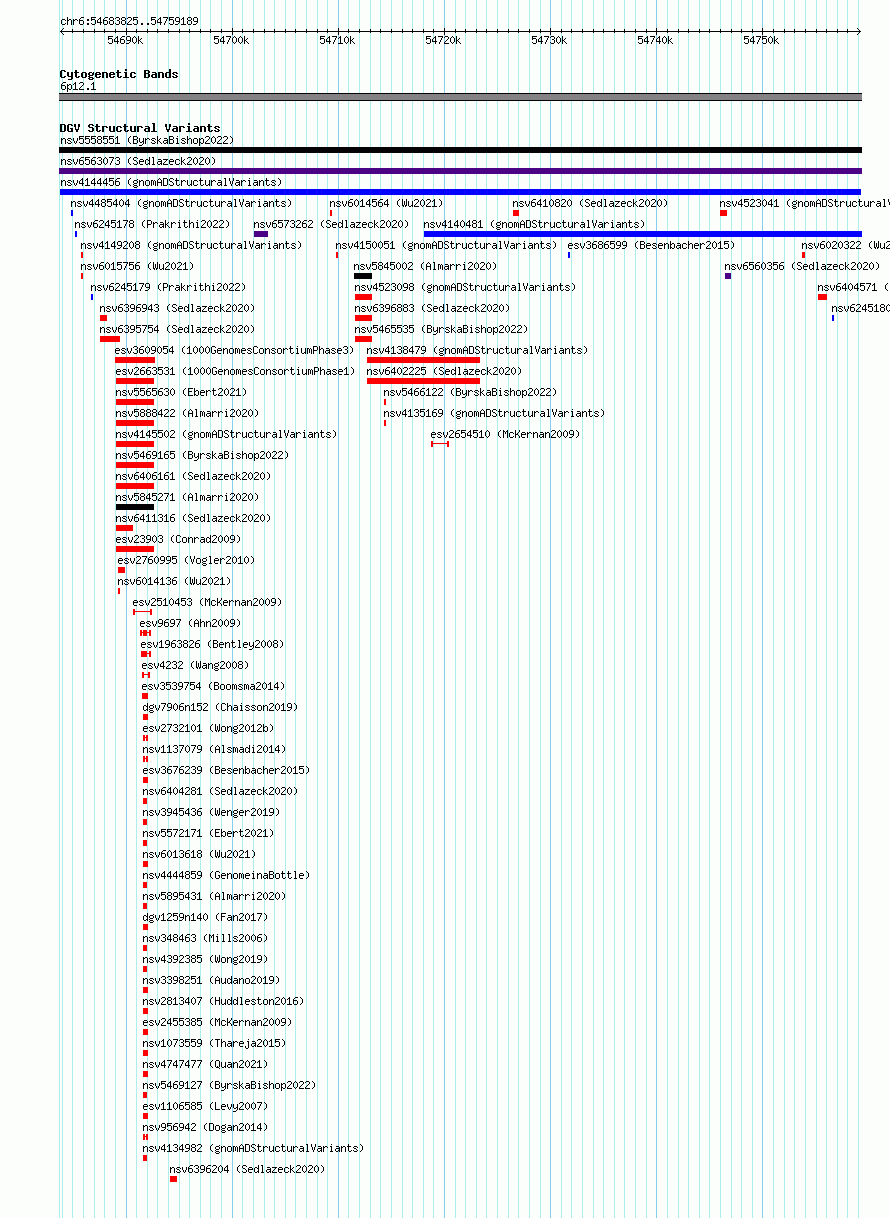
Task: Click the nsv5469165 (ByrskaBishop2022) label
Action: click(202, 455)
